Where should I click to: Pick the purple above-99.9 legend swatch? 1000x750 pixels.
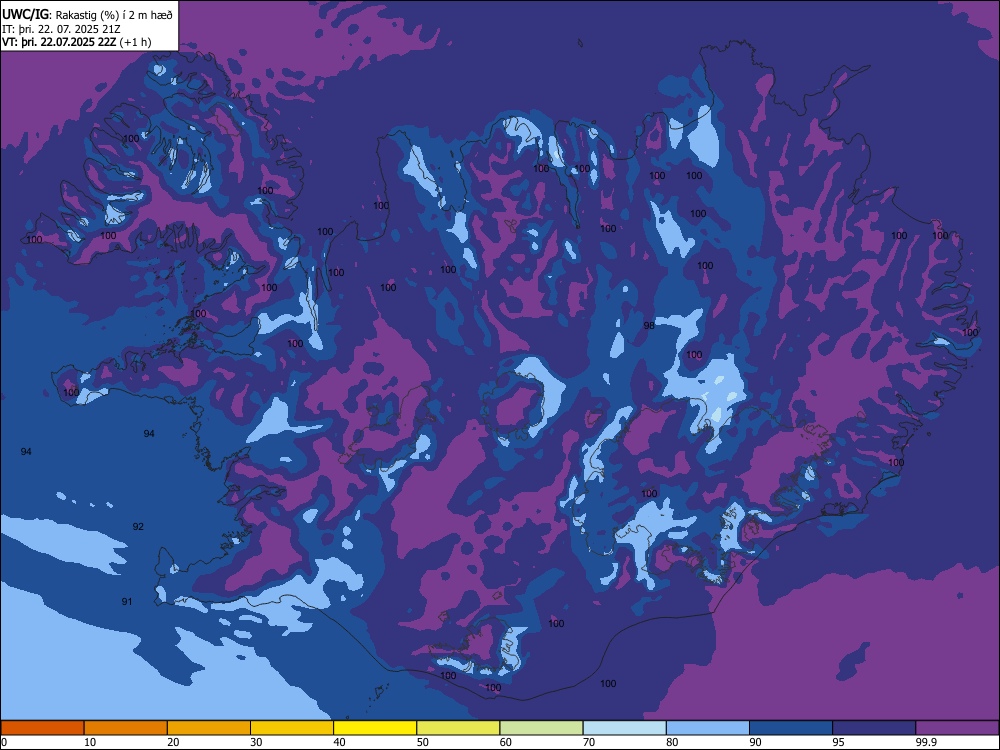pyautogui.click(x=957, y=728)
